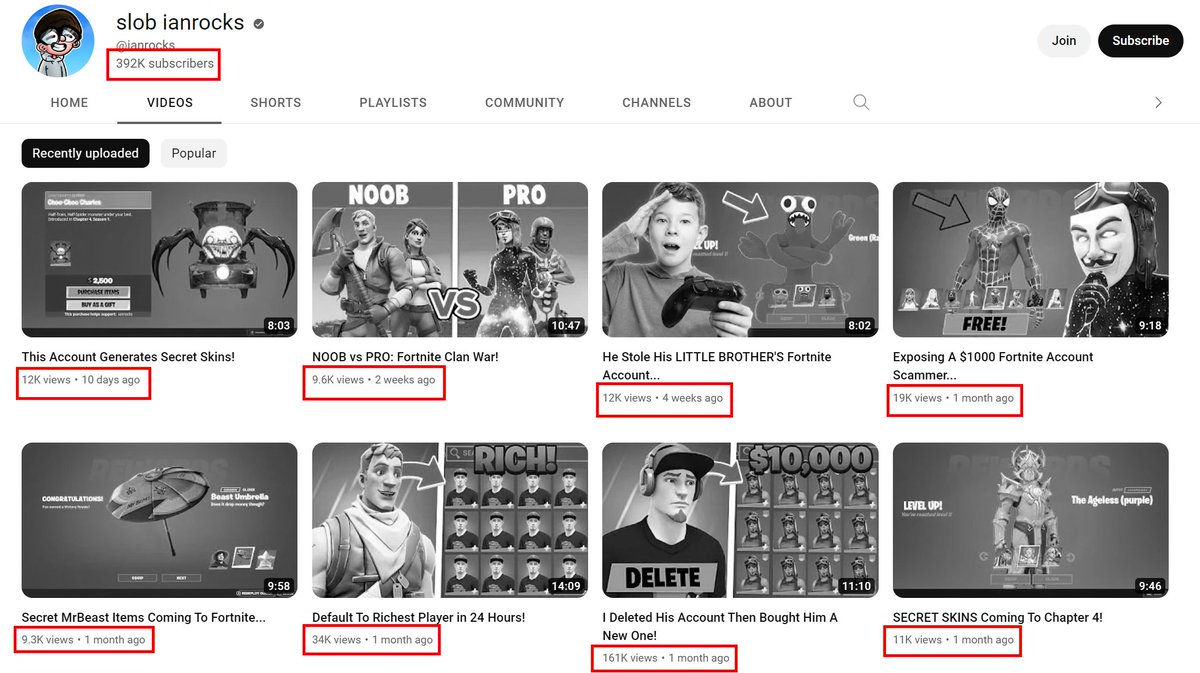
Task: Click title 'I Deleted His Account Then Bought Him...'
Action: [x=720, y=627]
